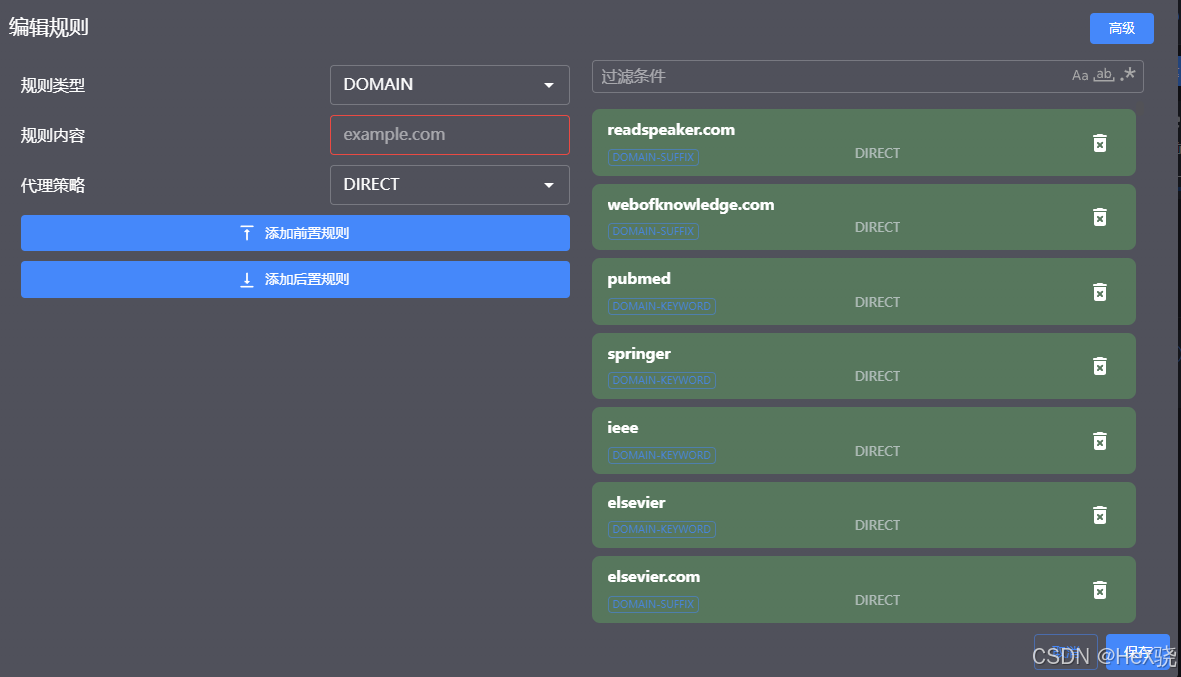Delete the webofknowledge.com rule
The image size is (1181, 677).
[1099, 217]
